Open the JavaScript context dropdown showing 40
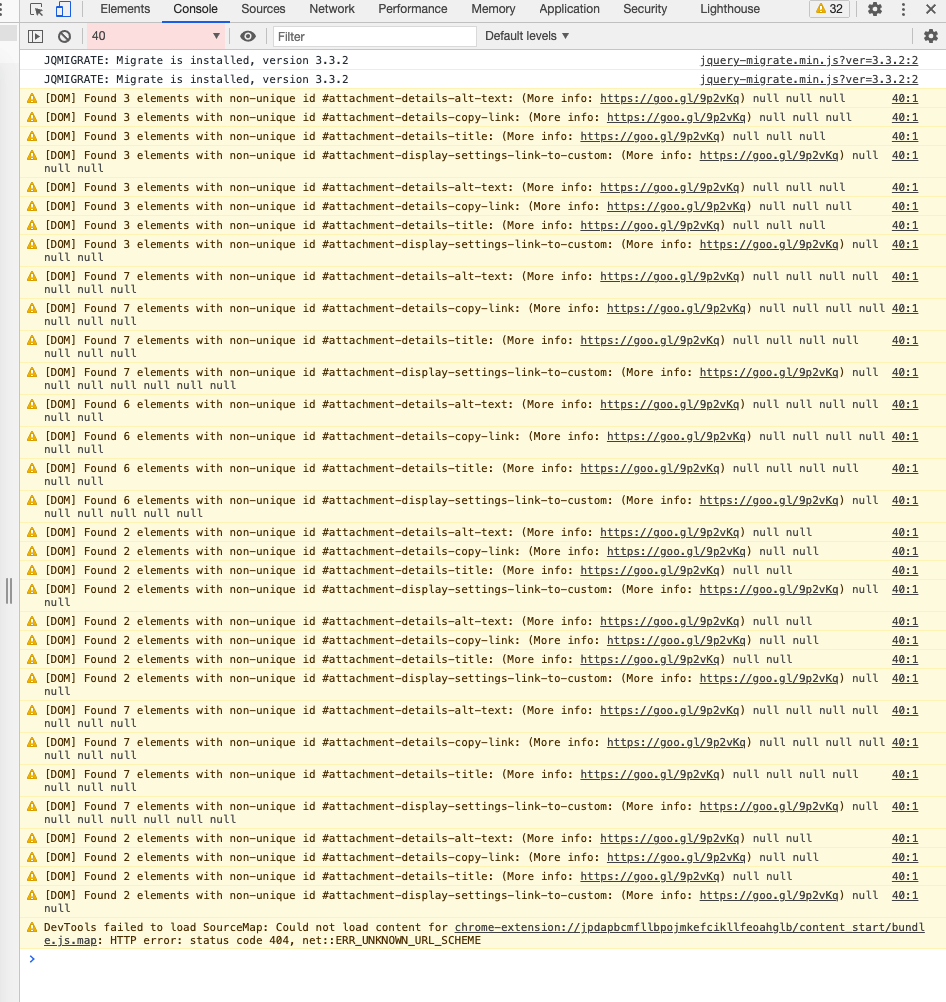 coord(156,36)
